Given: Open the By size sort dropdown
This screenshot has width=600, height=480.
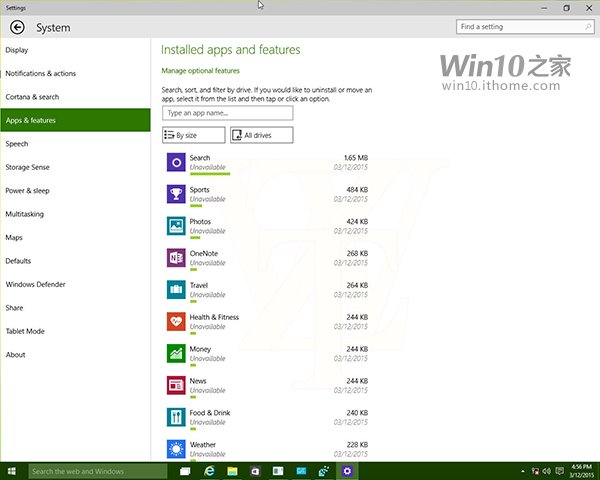Looking at the screenshot, I should click(194, 135).
